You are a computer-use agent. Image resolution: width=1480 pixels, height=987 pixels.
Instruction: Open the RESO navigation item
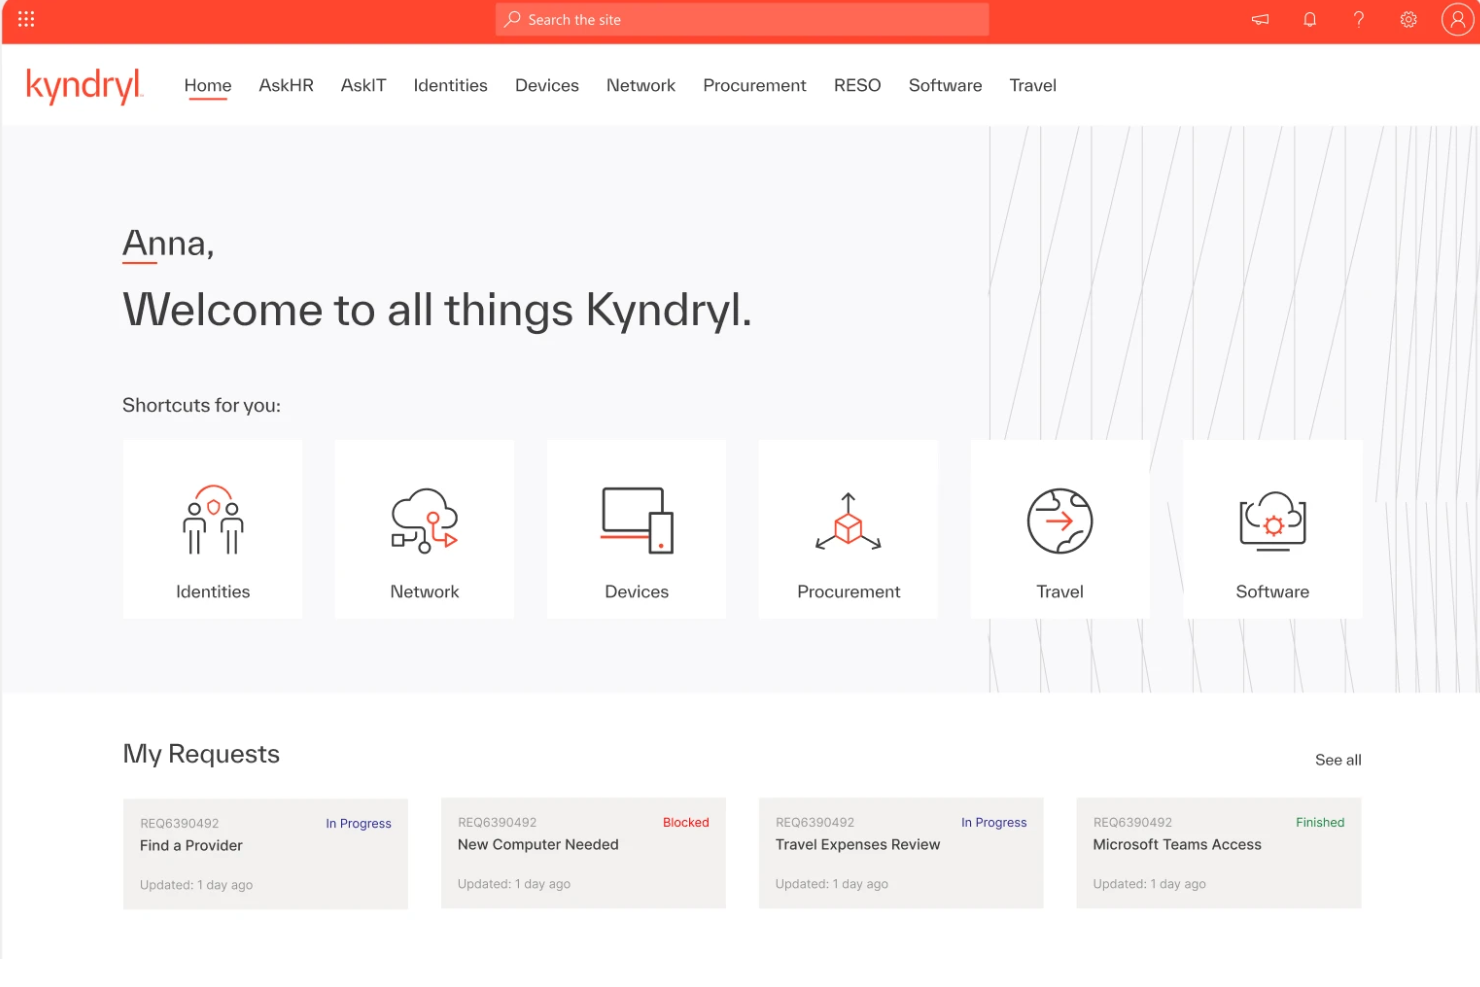[x=857, y=85]
